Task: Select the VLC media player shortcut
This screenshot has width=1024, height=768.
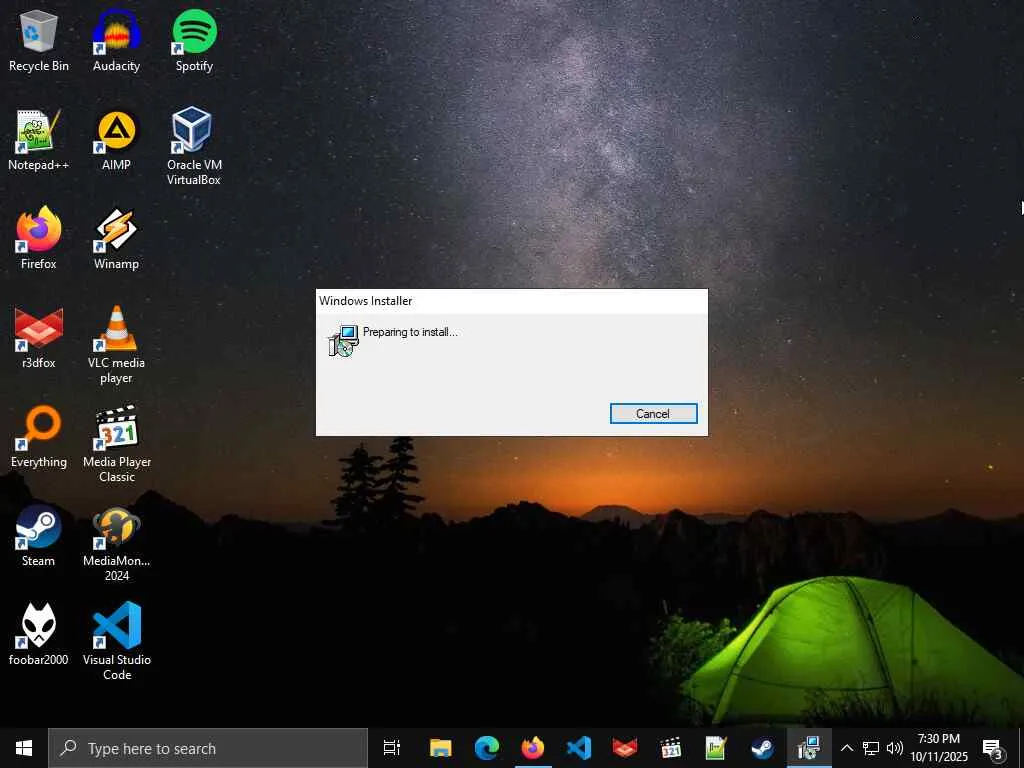Action: pyautogui.click(x=116, y=345)
